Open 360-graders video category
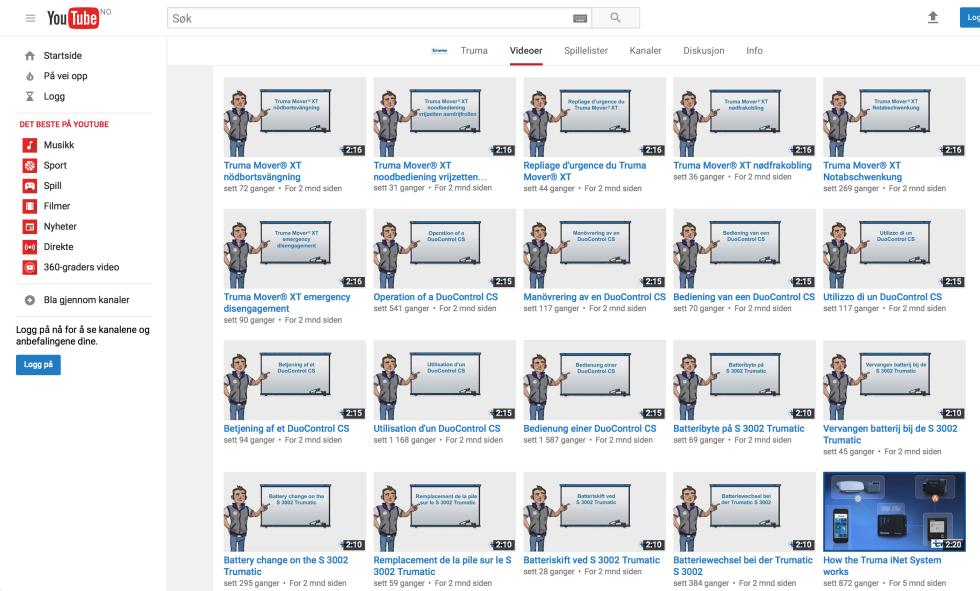The height and width of the screenshot is (591, 980). pyautogui.click(x=80, y=267)
